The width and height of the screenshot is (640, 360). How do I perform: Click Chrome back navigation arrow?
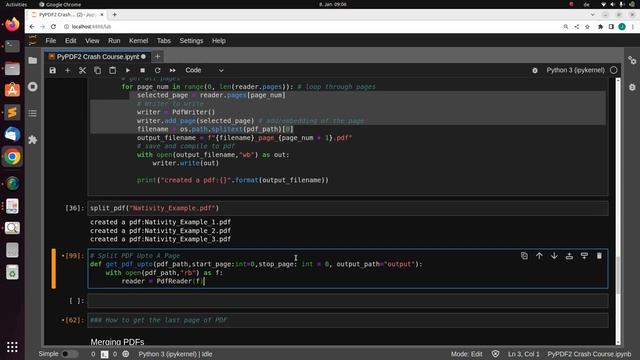tap(32, 27)
